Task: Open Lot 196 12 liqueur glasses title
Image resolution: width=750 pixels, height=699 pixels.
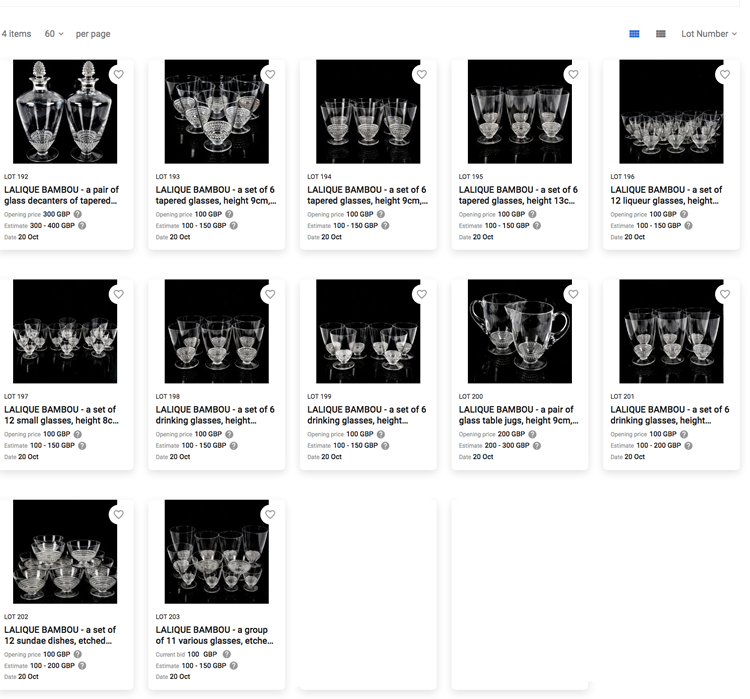Action: [x=666, y=195]
